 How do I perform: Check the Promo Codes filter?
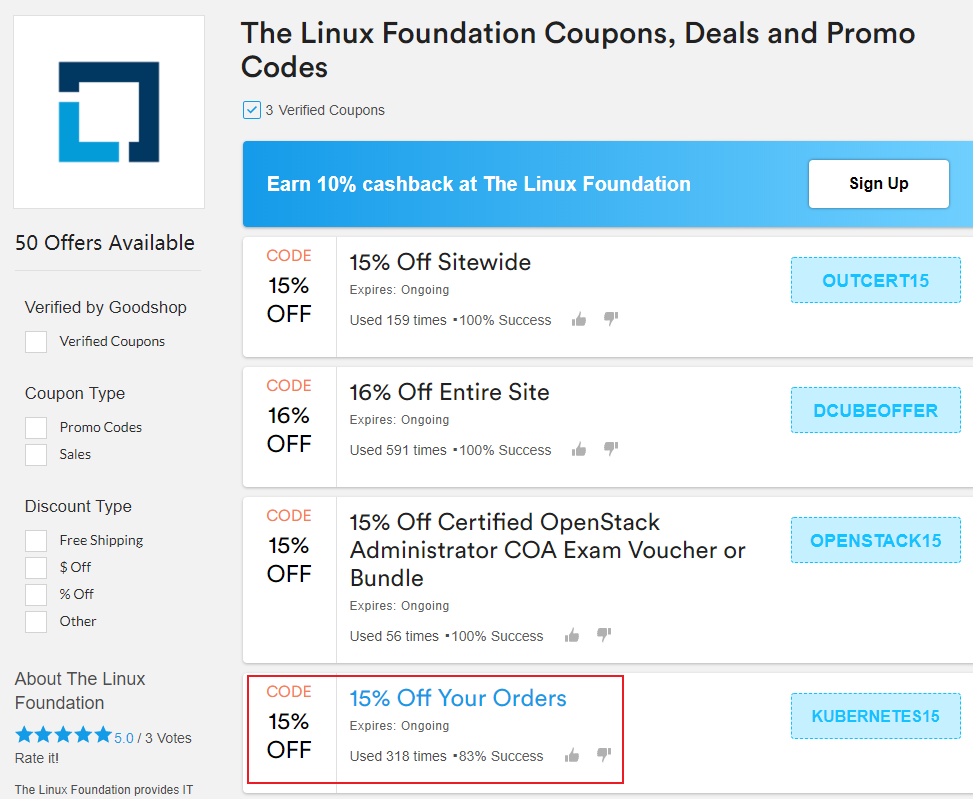click(36, 428)
